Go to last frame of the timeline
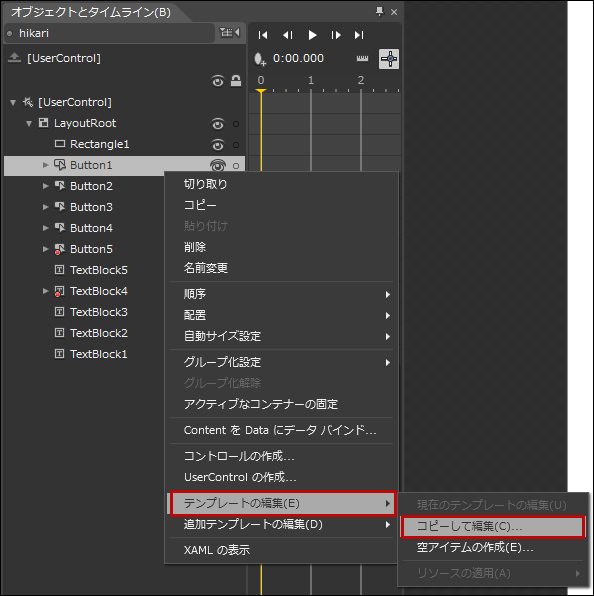The height and width of the screenshot is (596, 594). pyautogui.click(x=359, y=35)
